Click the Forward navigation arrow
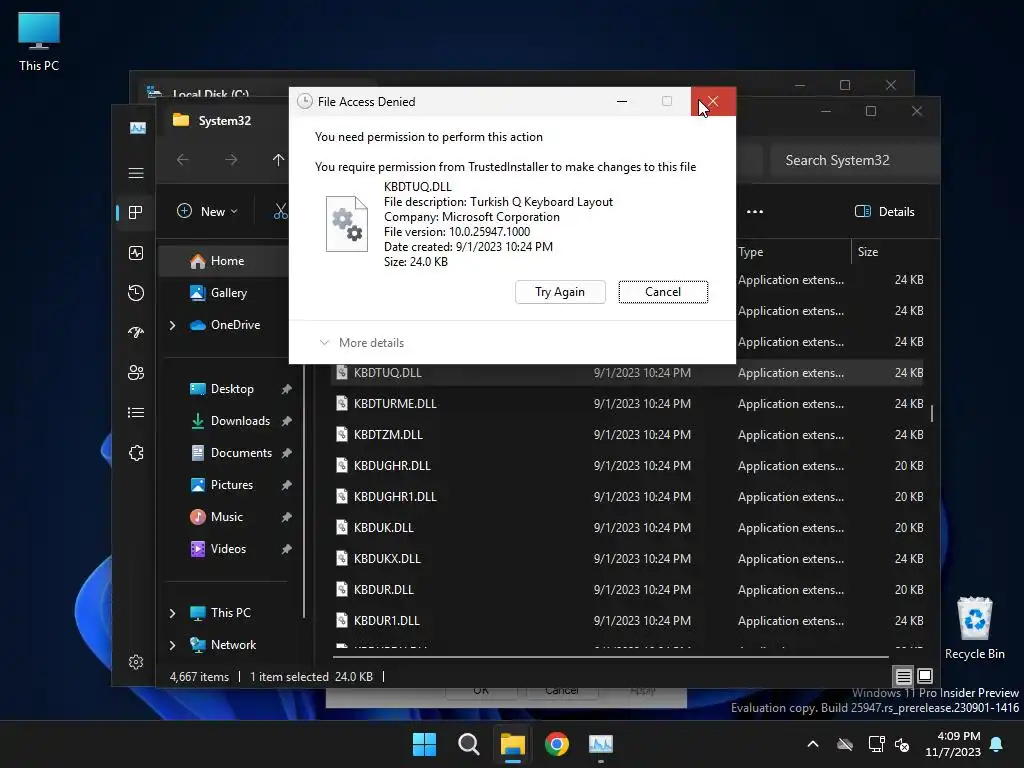The width and height of the screenshot is (1024, 768). pyautogui.click(x=231, y=160)
